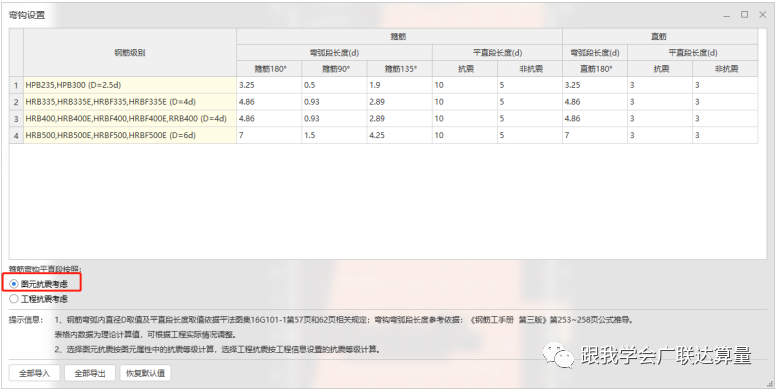This screenshot has height=390, width=776.
Task: Edit 直筋 抗震 value 3 in HRB500 row
Action: coord(660,135)
